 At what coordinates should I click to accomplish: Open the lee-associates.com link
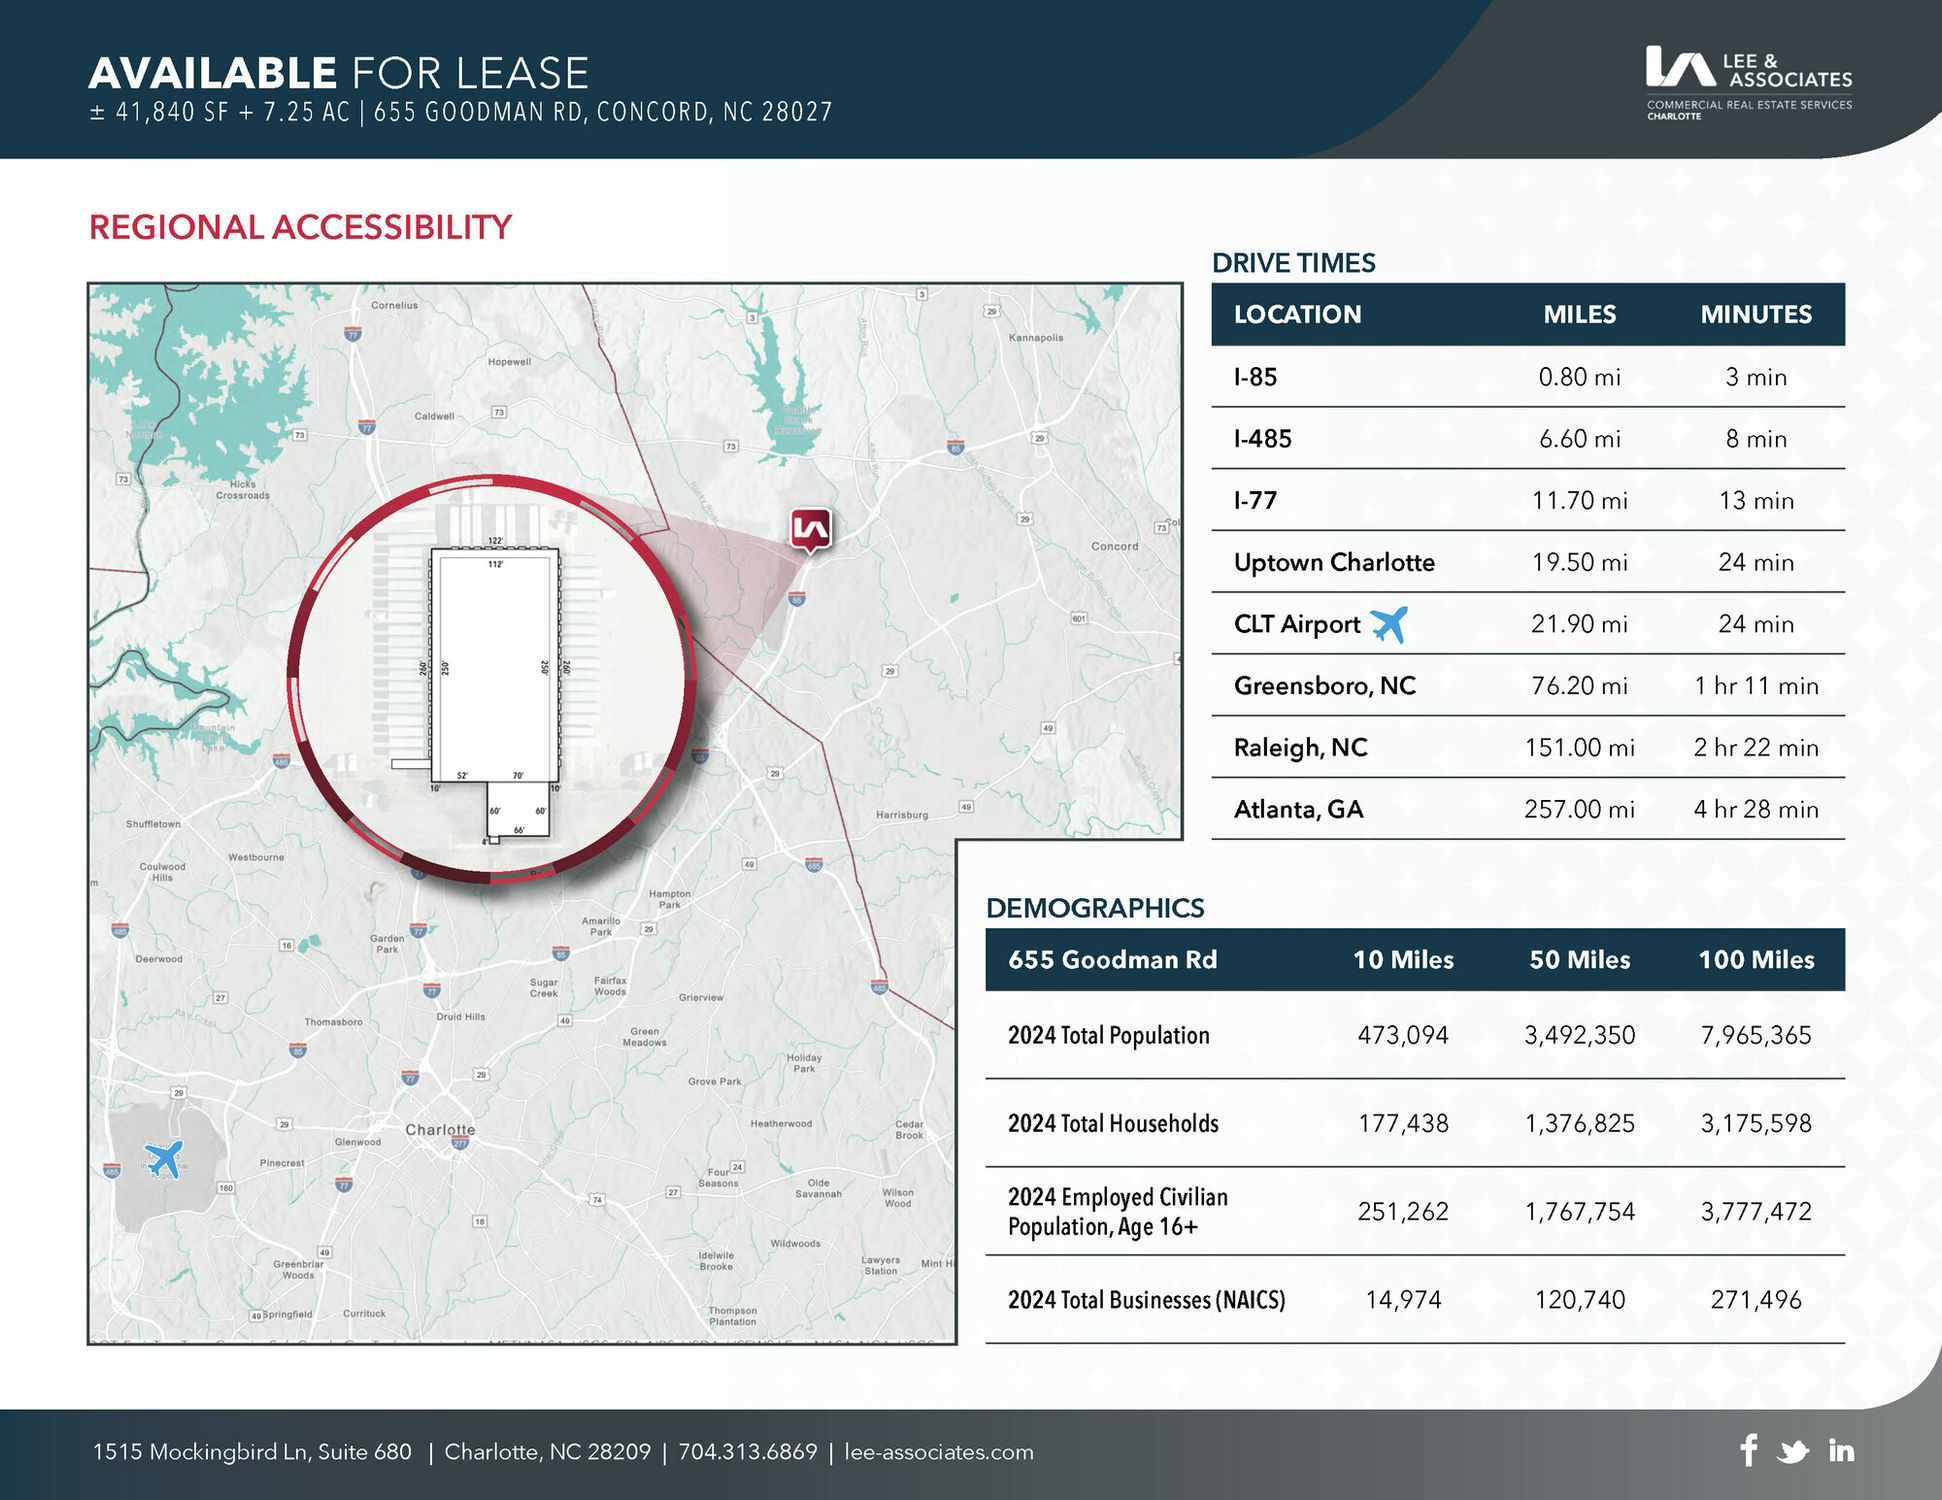click(x=939, y=1452)
